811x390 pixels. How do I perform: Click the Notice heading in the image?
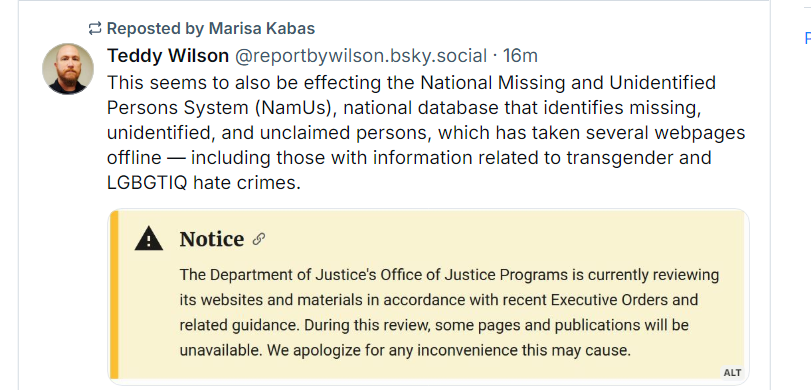(x=212, y=239)
